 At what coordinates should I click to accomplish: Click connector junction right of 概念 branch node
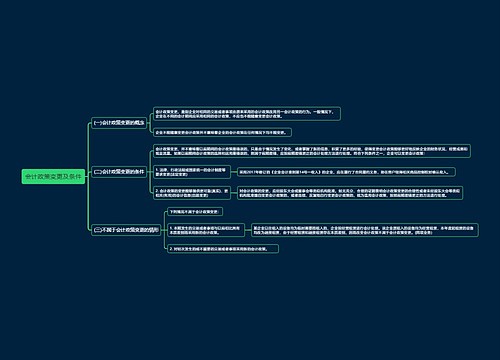150,123
